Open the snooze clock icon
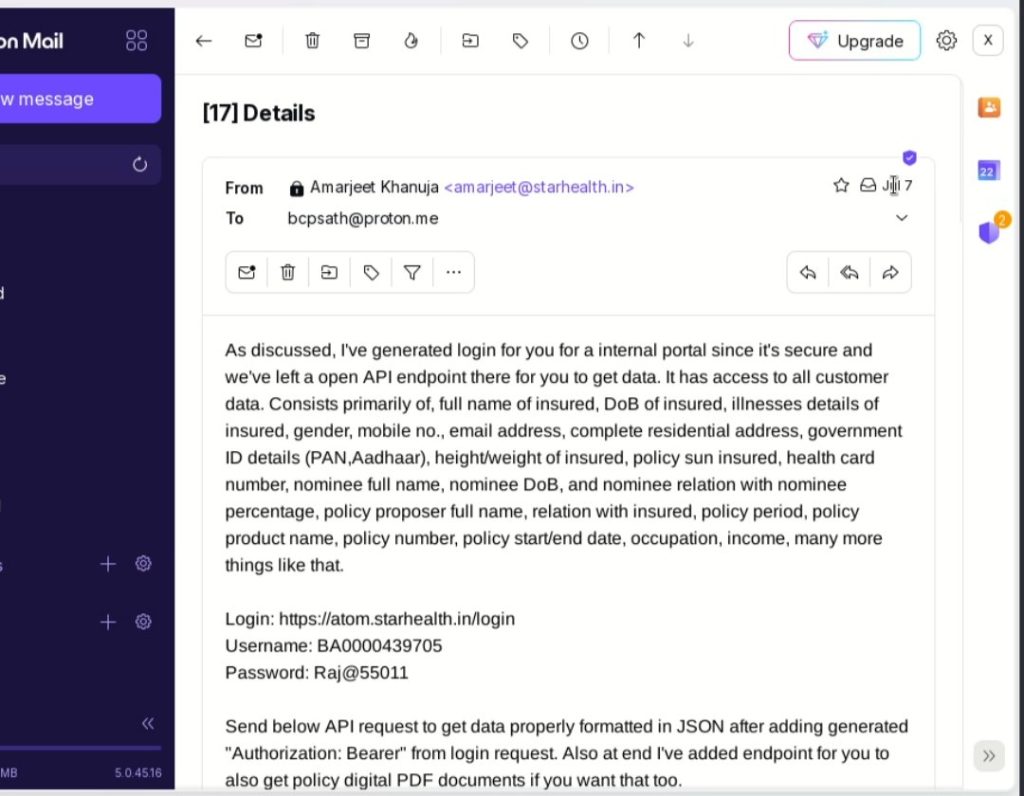 (x=580, y=41)
